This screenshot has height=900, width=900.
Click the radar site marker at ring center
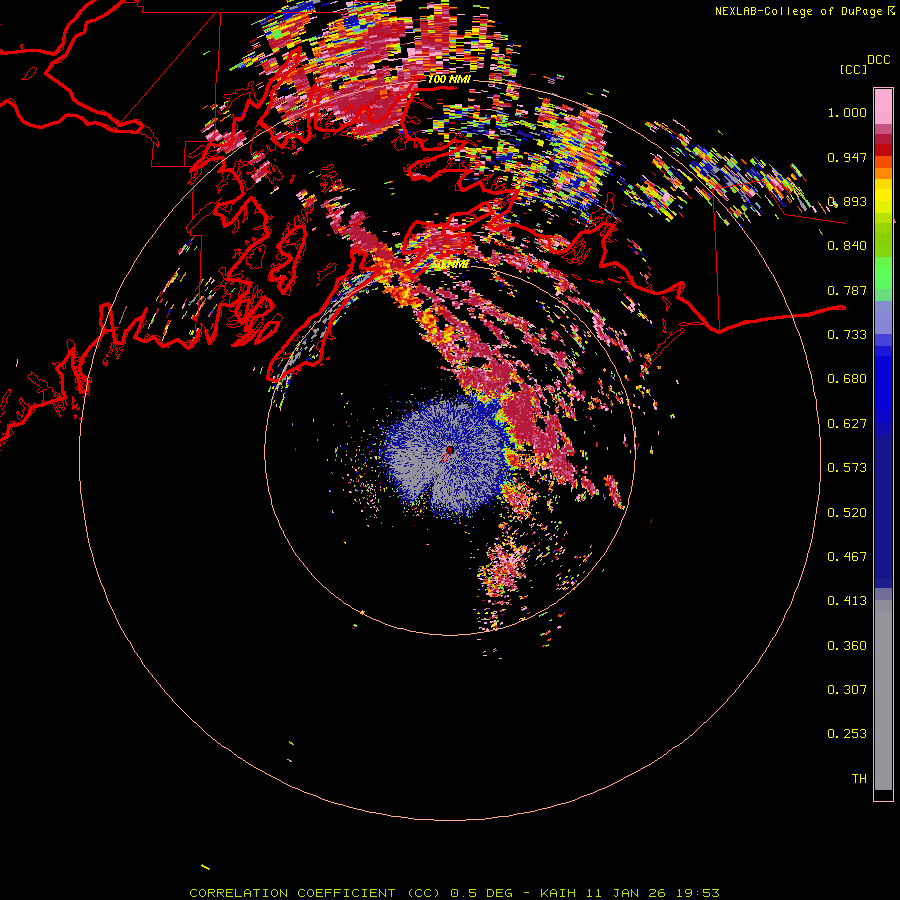[450, 451]
